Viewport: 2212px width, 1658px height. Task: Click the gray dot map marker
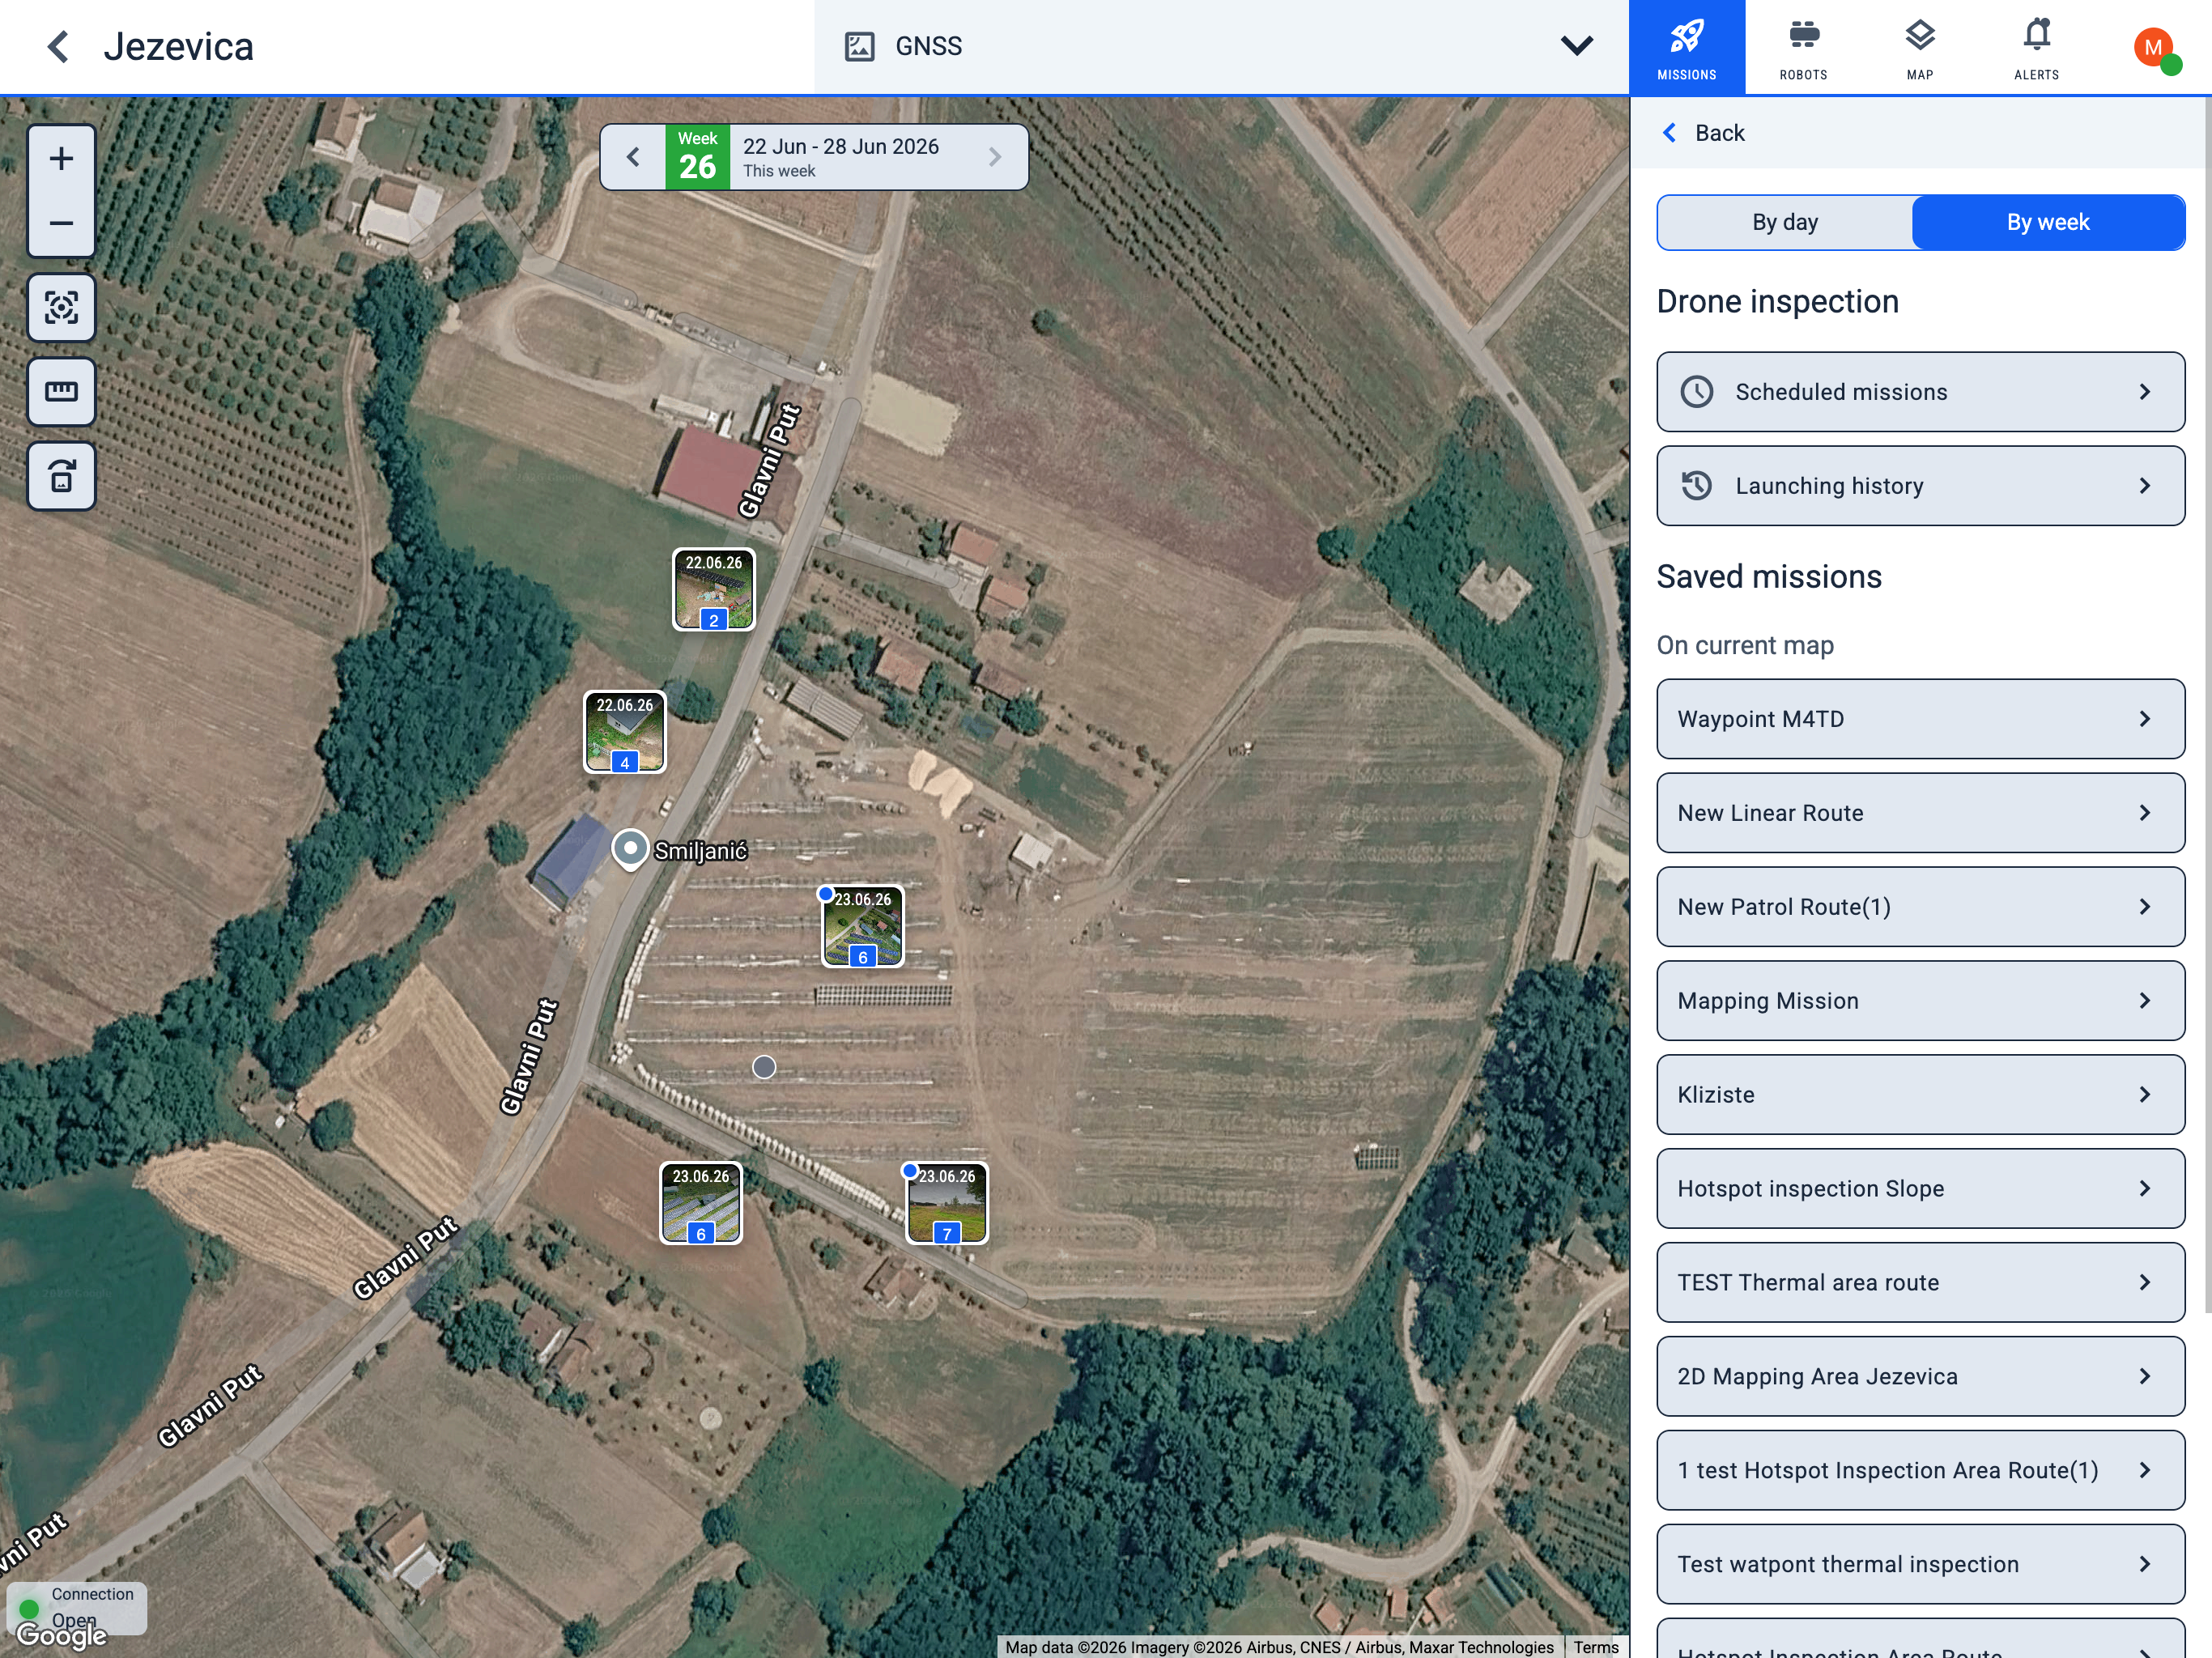764,1068
